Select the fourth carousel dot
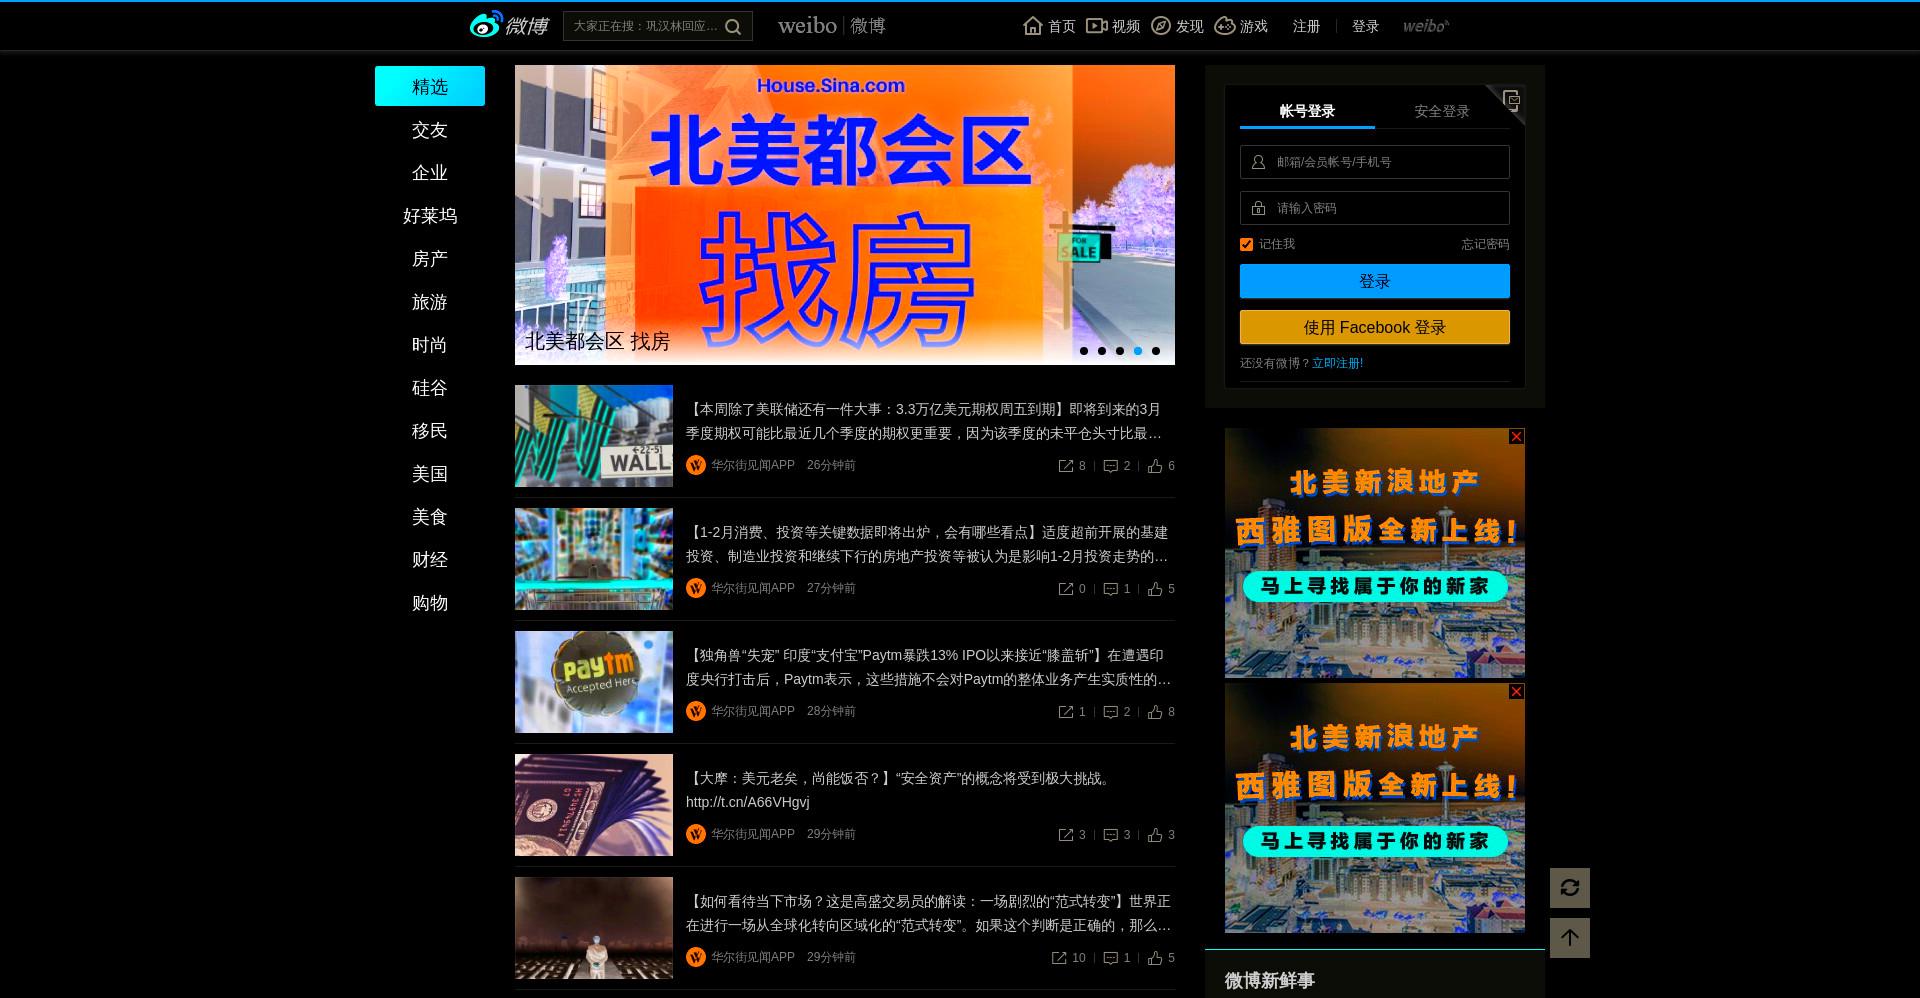Image resolution: width=1920 pixels, height=998 pixels. coord(1138,351)
